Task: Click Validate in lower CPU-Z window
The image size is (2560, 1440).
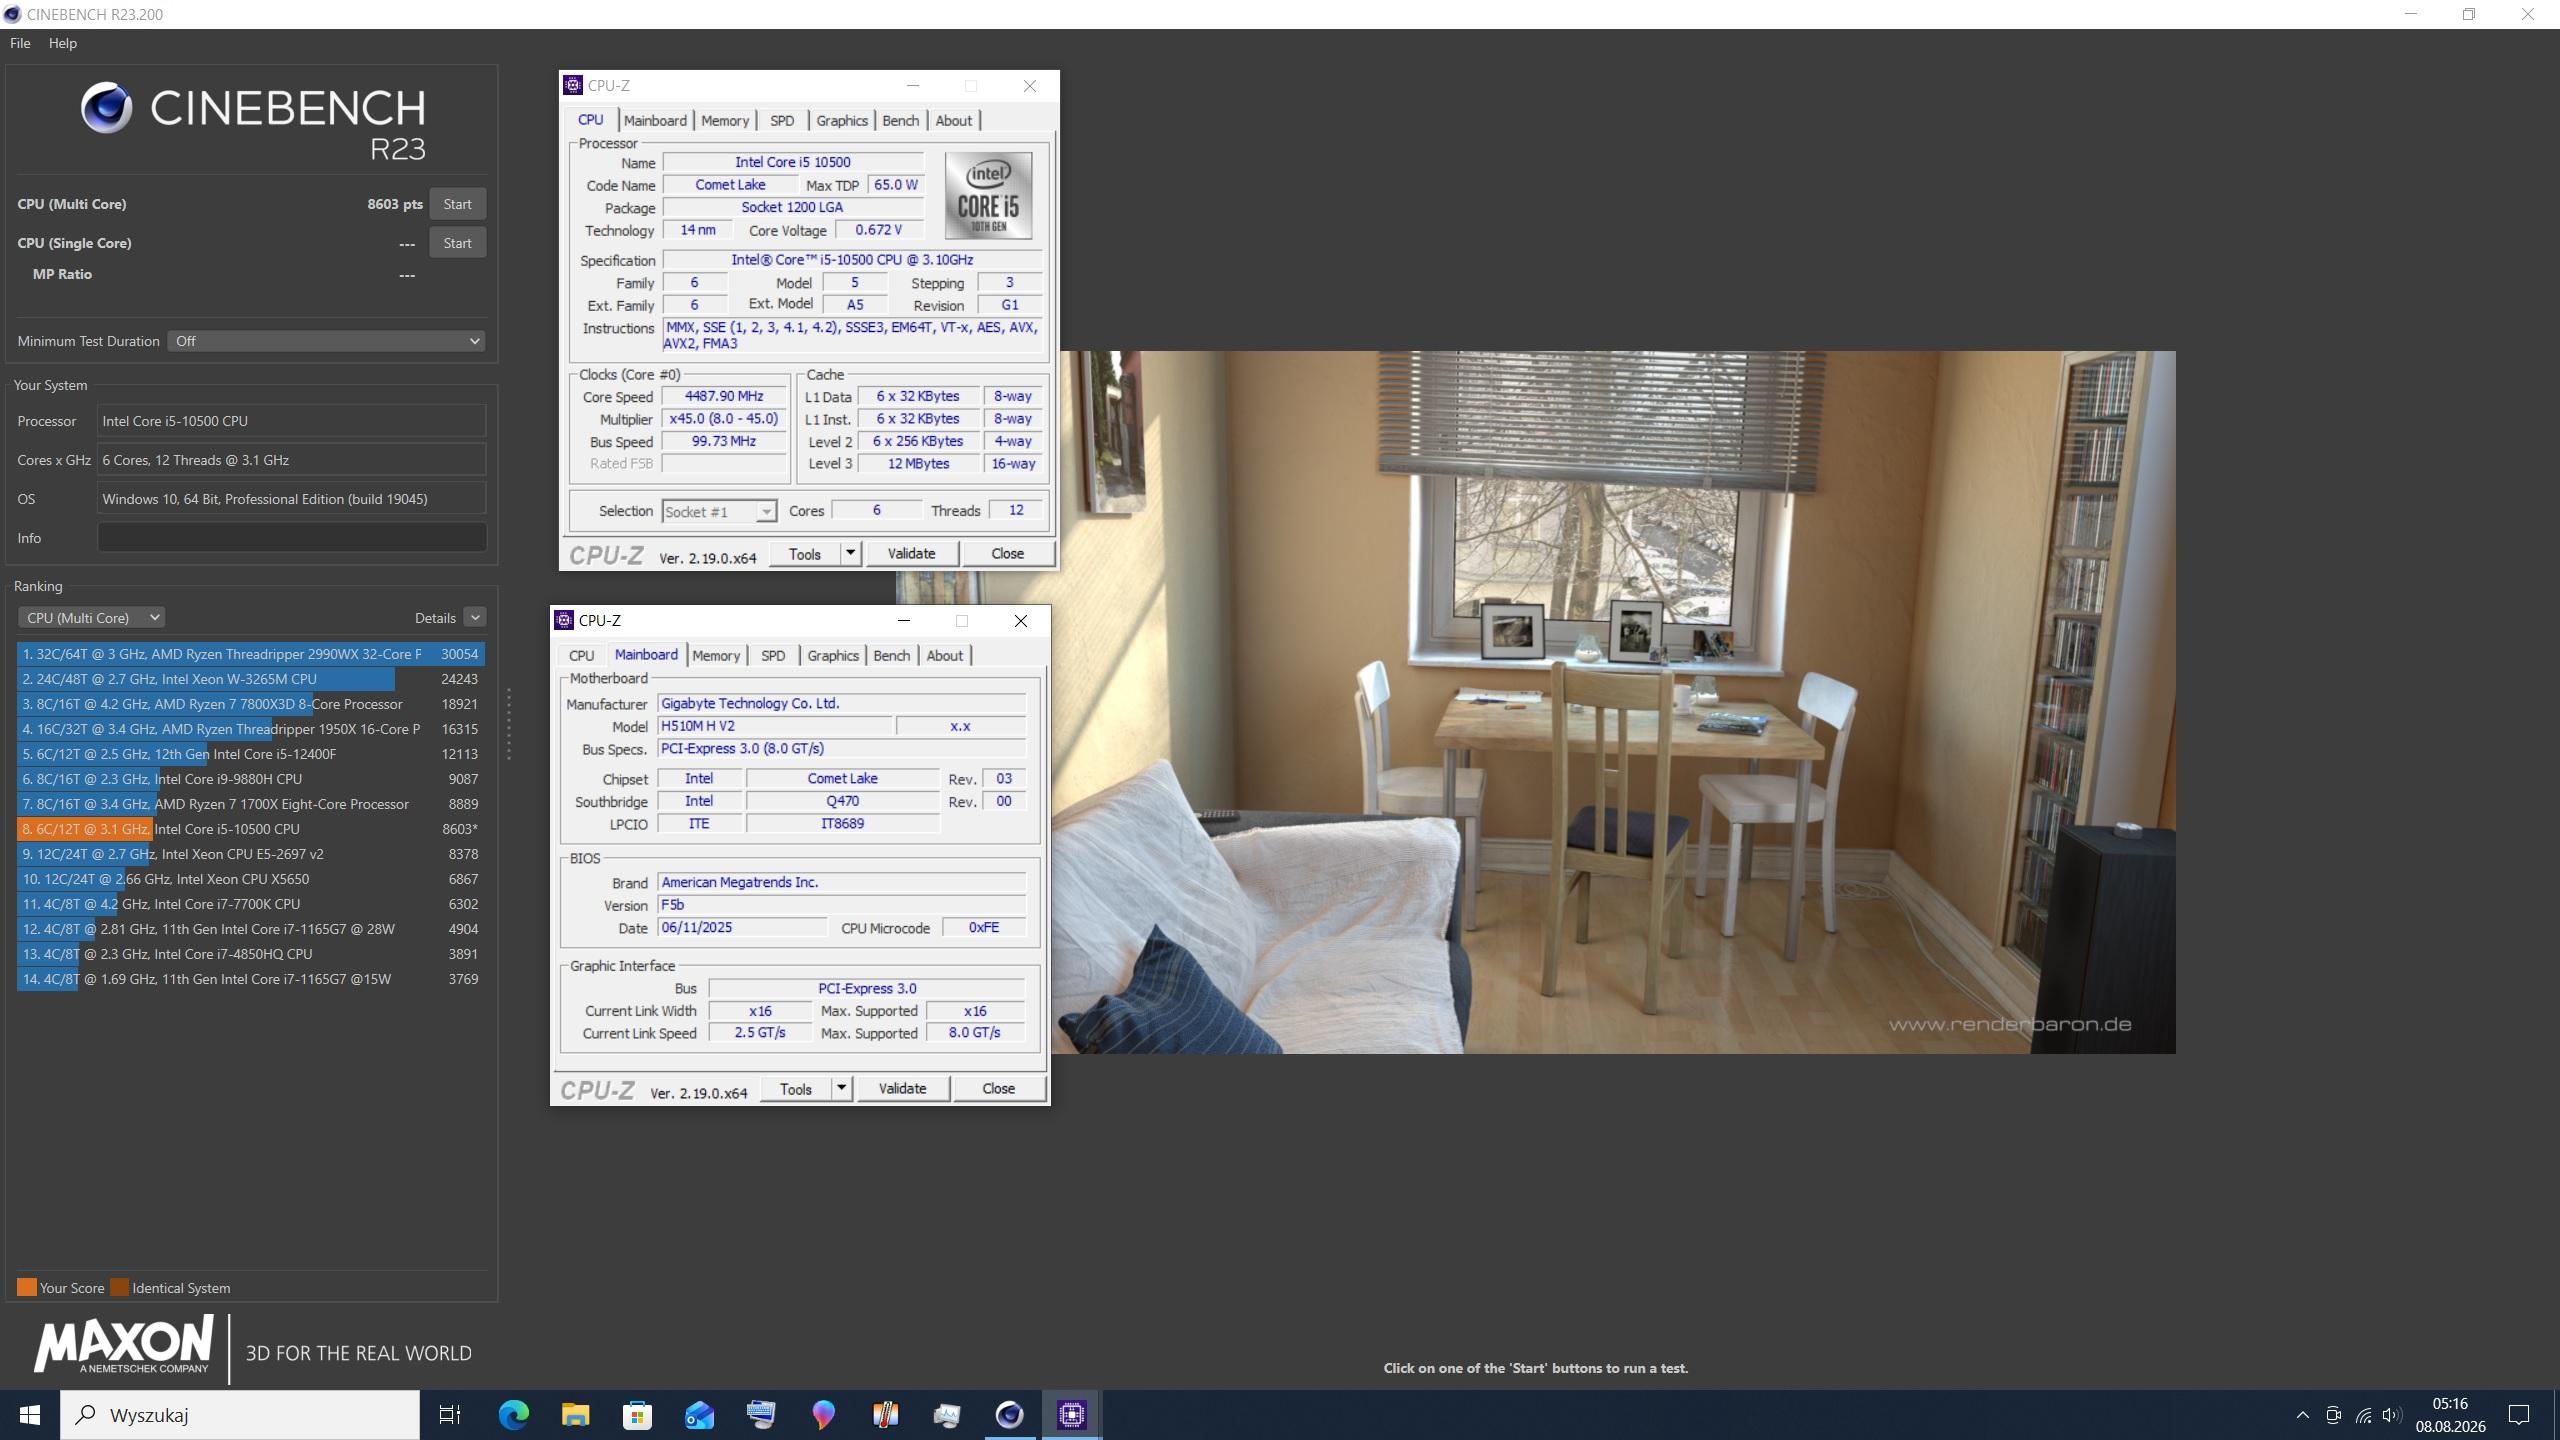Action: click(902, 1088)
